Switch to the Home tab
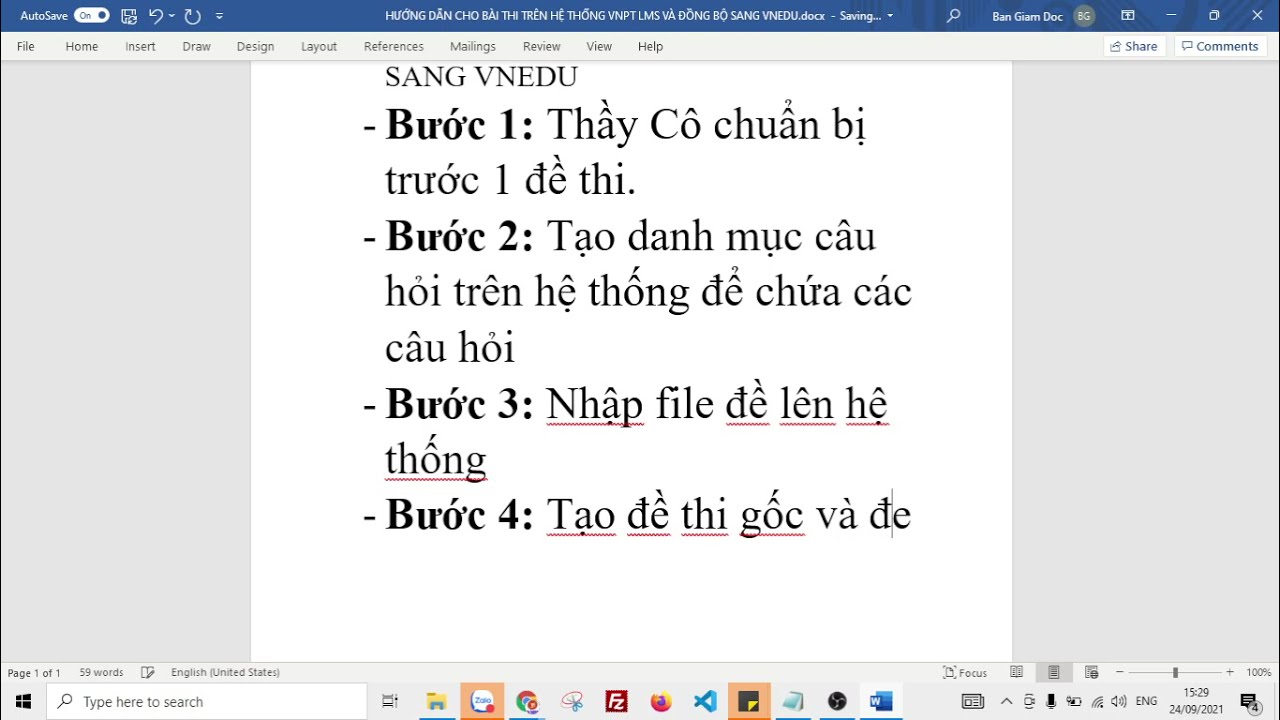Image resolution: width=1280 pixels, height=720 pixels. point(82,46)
